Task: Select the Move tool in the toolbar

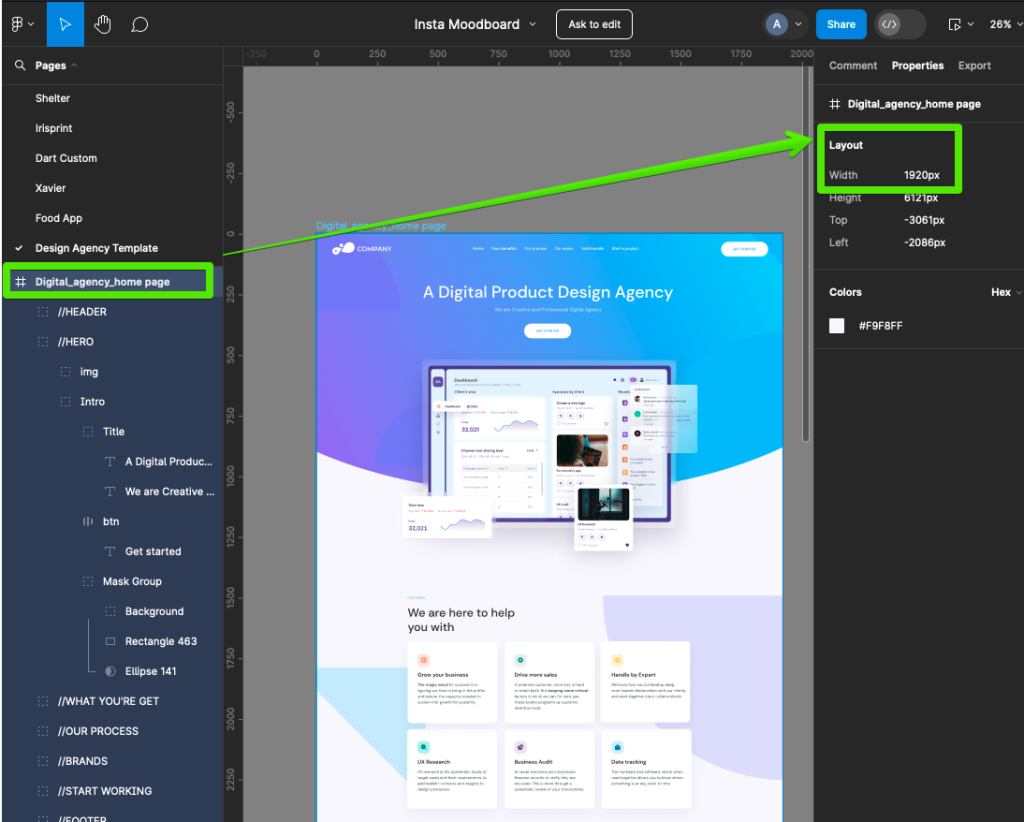Action: 66,24
